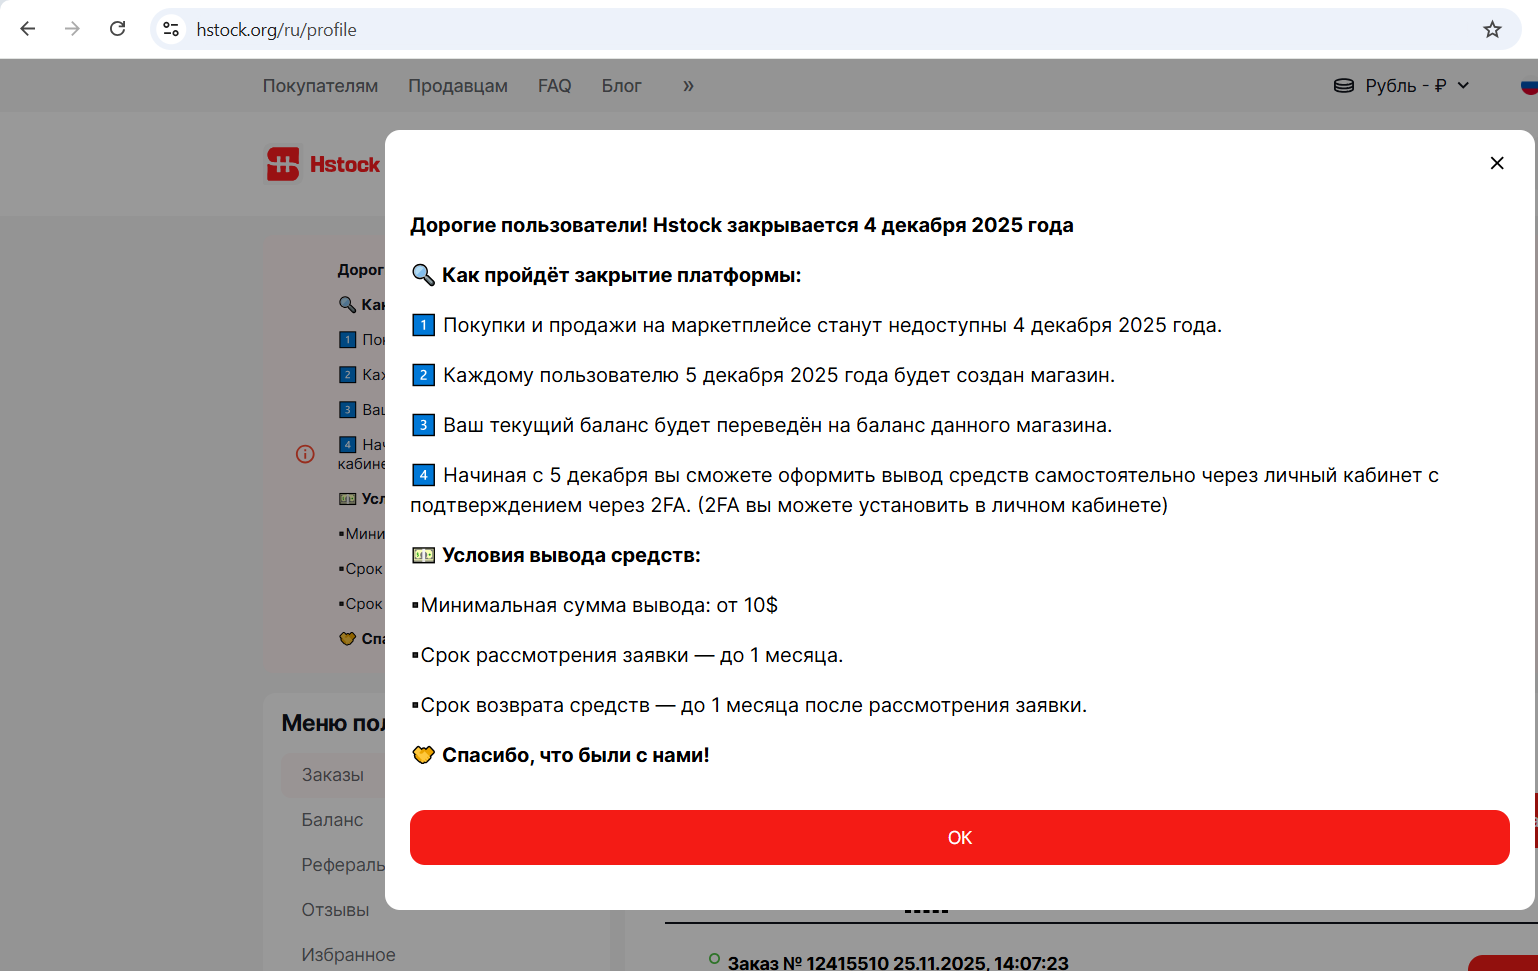
Task: Click the red info circle icon
Action: pyautogui.click(x=305, y=454)
